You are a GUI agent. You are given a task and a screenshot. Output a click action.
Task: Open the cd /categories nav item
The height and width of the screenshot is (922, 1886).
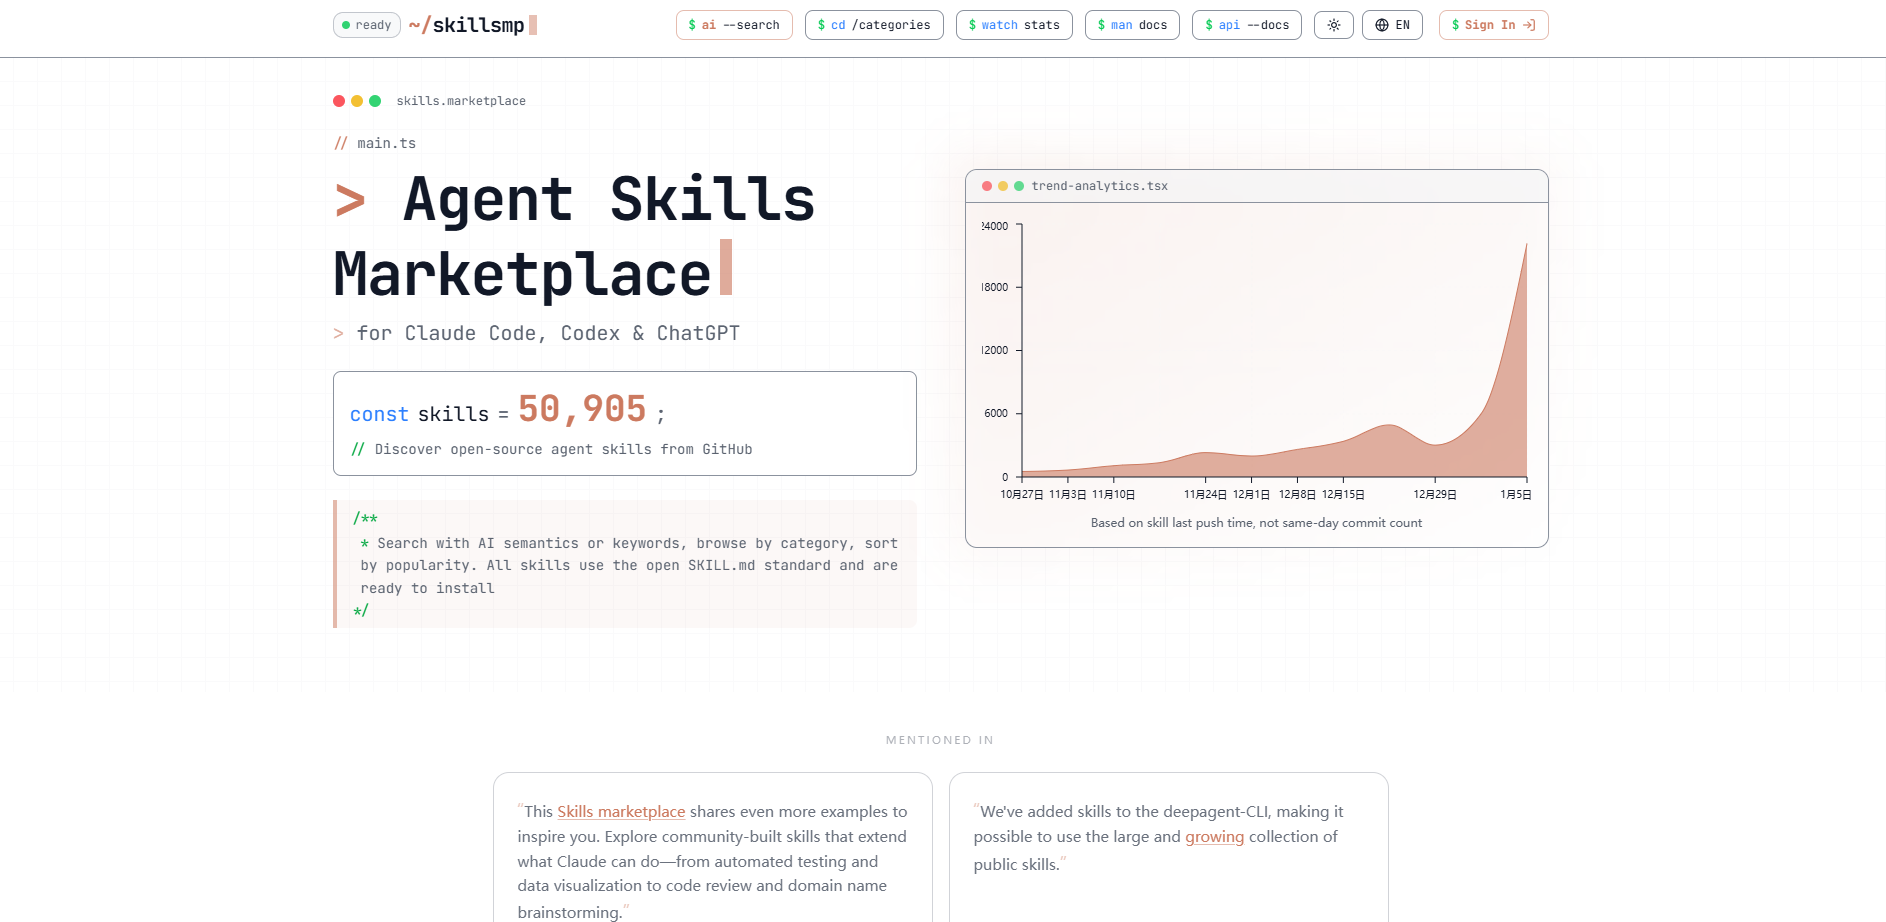pyautogui.click(x=874, y=25)
